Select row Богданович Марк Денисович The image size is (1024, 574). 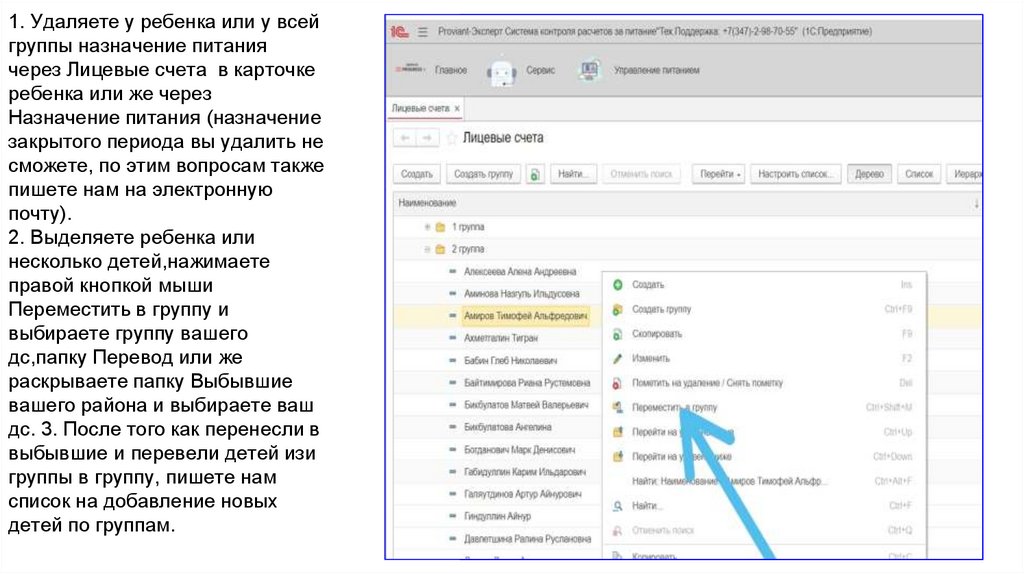pos(519,450)
